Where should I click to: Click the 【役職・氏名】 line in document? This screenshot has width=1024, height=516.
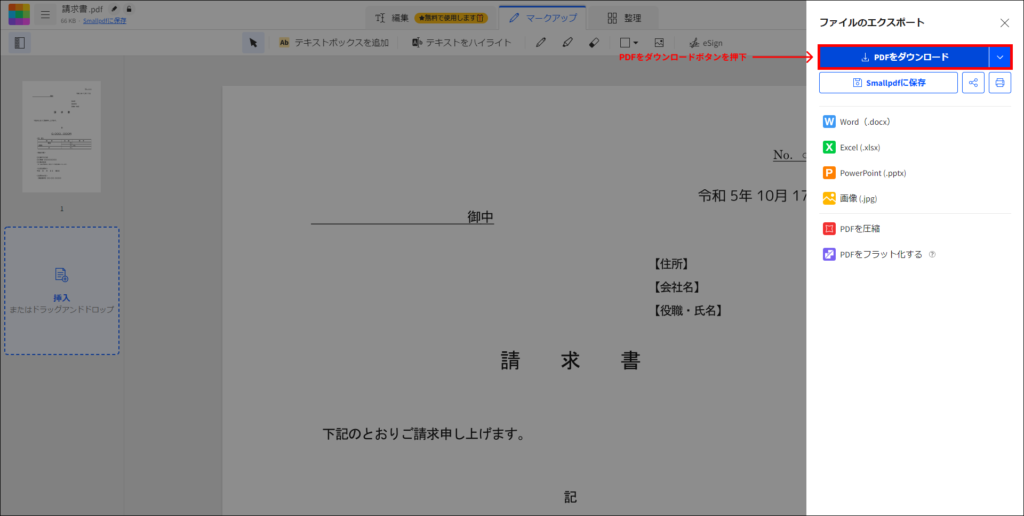coord(688,311)
